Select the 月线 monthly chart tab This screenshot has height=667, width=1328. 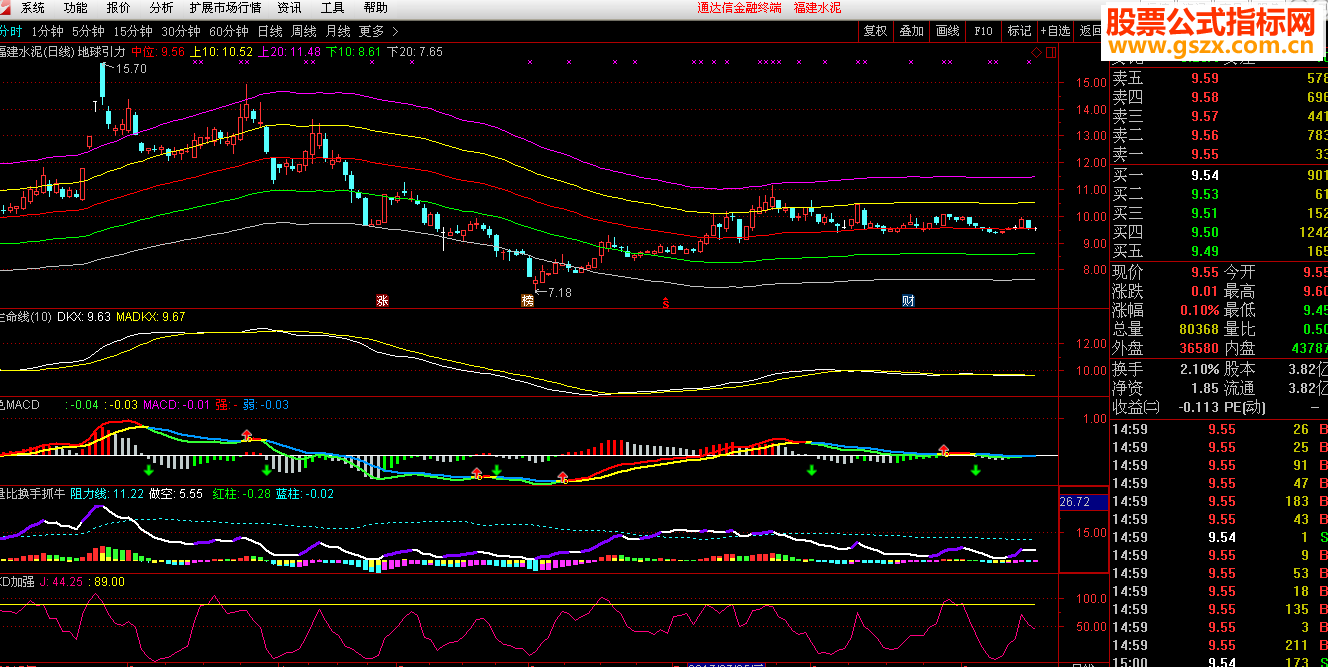point(338,31)
